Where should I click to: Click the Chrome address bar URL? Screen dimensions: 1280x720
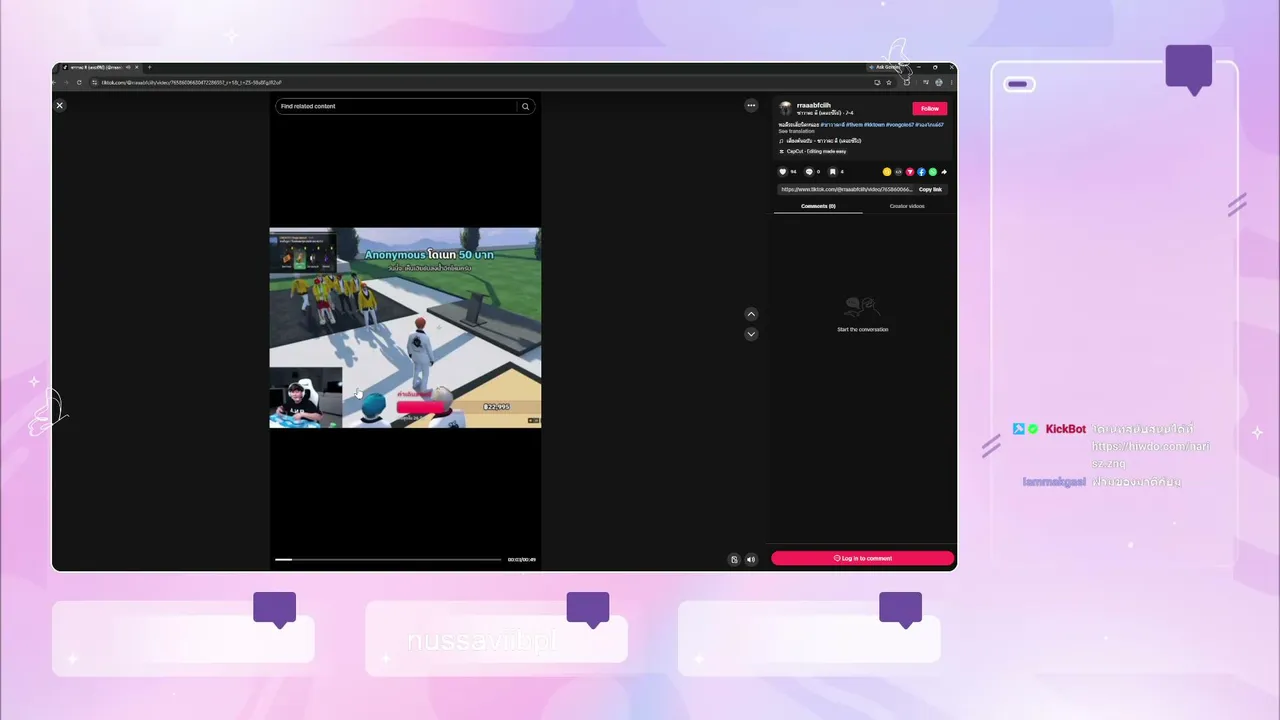click(191, 82)
